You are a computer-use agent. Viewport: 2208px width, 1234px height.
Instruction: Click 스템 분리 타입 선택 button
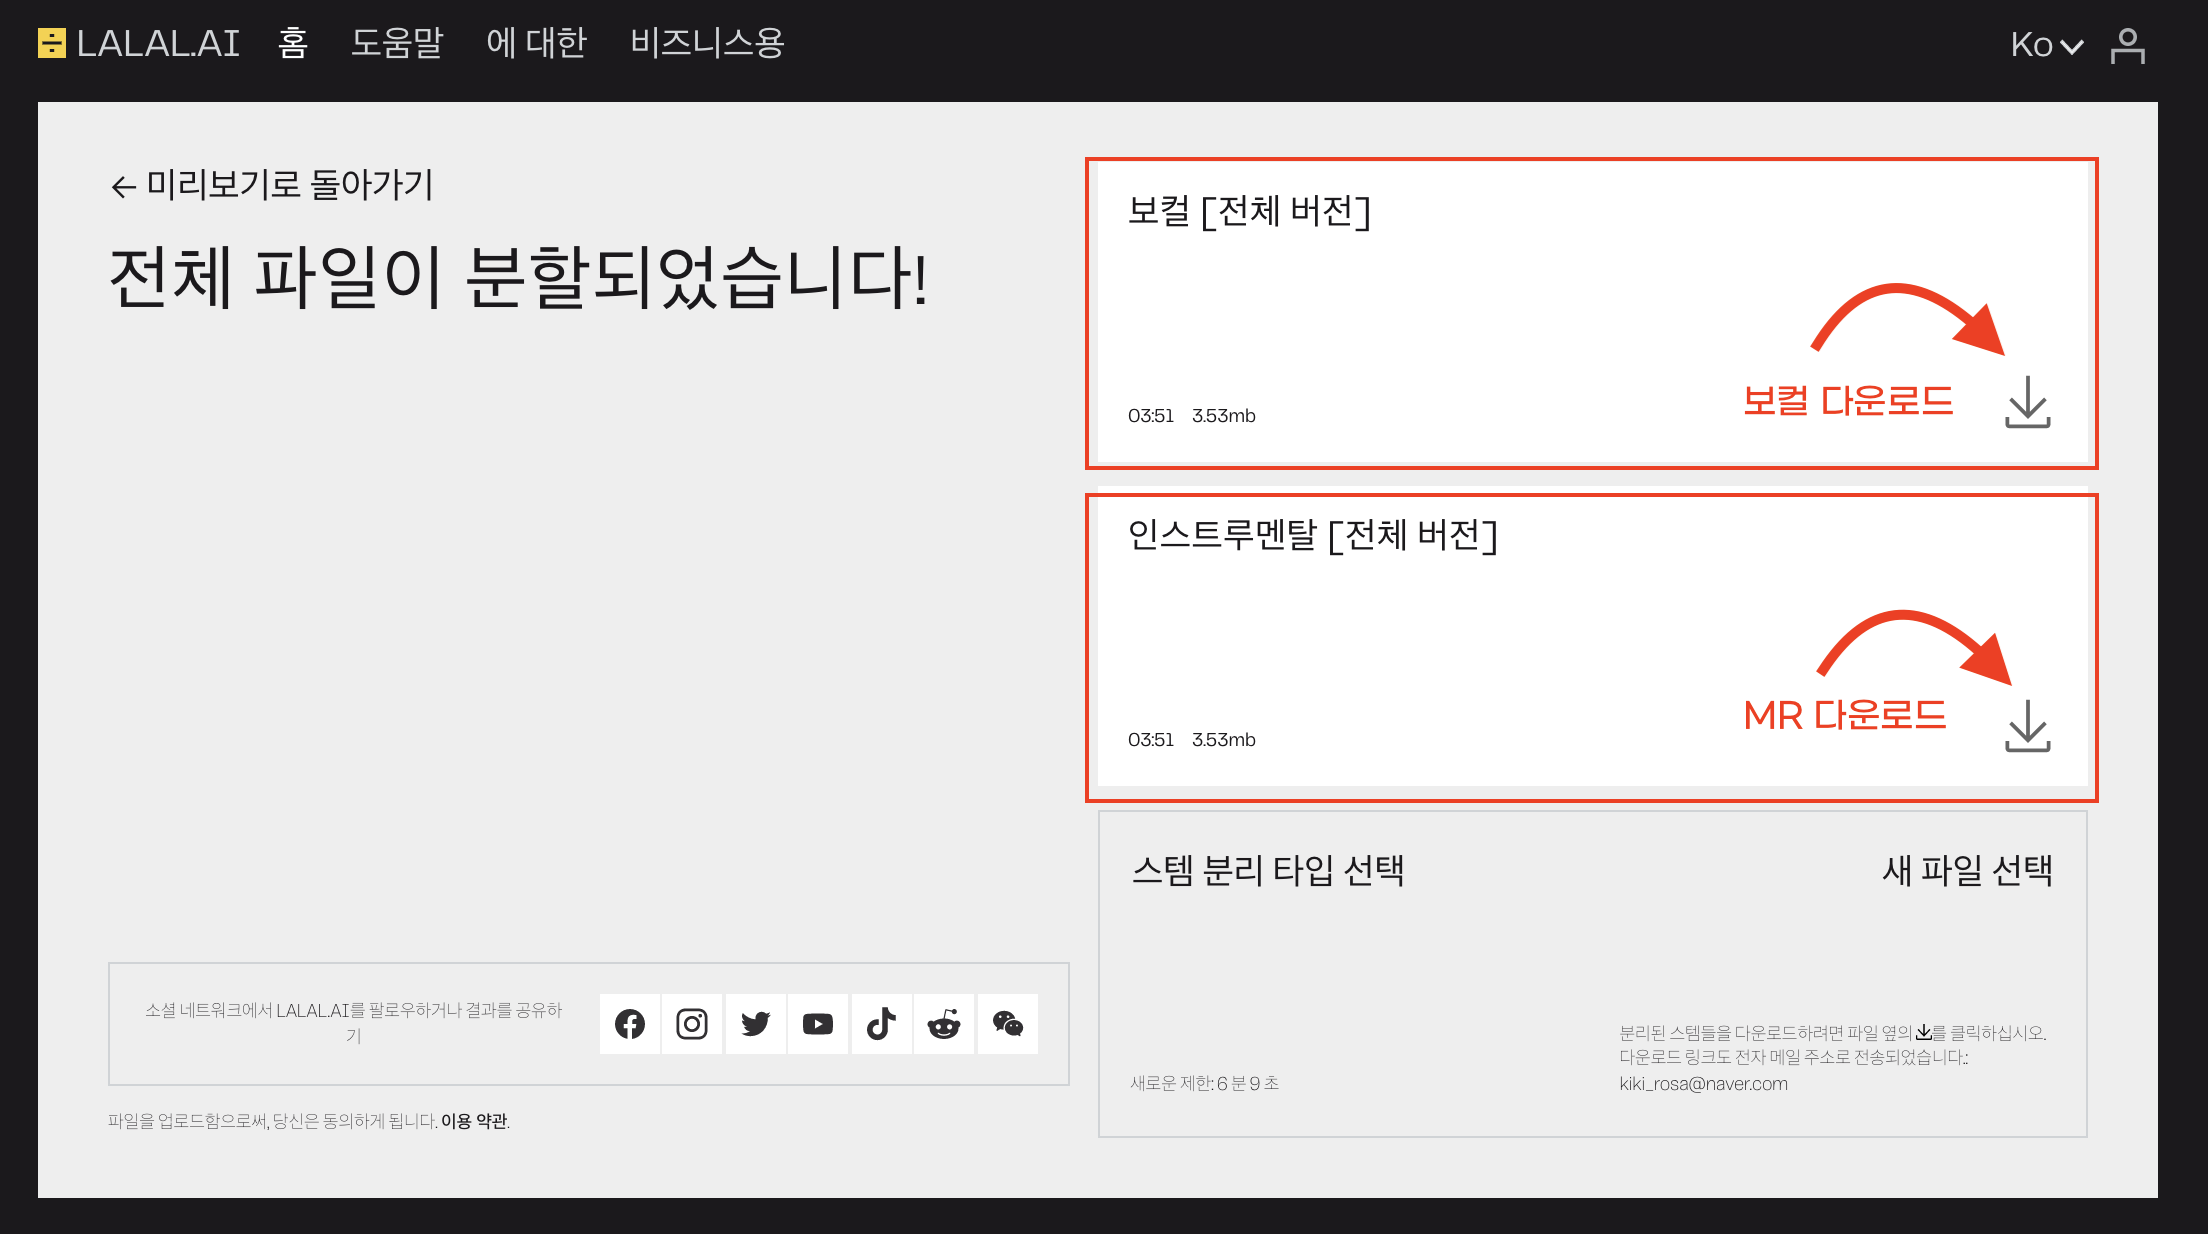pos(1268,870)
